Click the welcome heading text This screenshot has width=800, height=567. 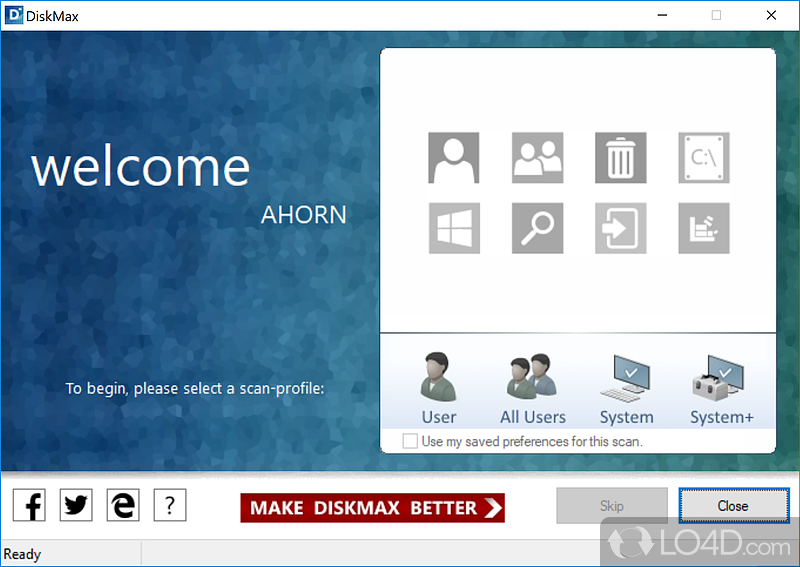pos(140,167)
